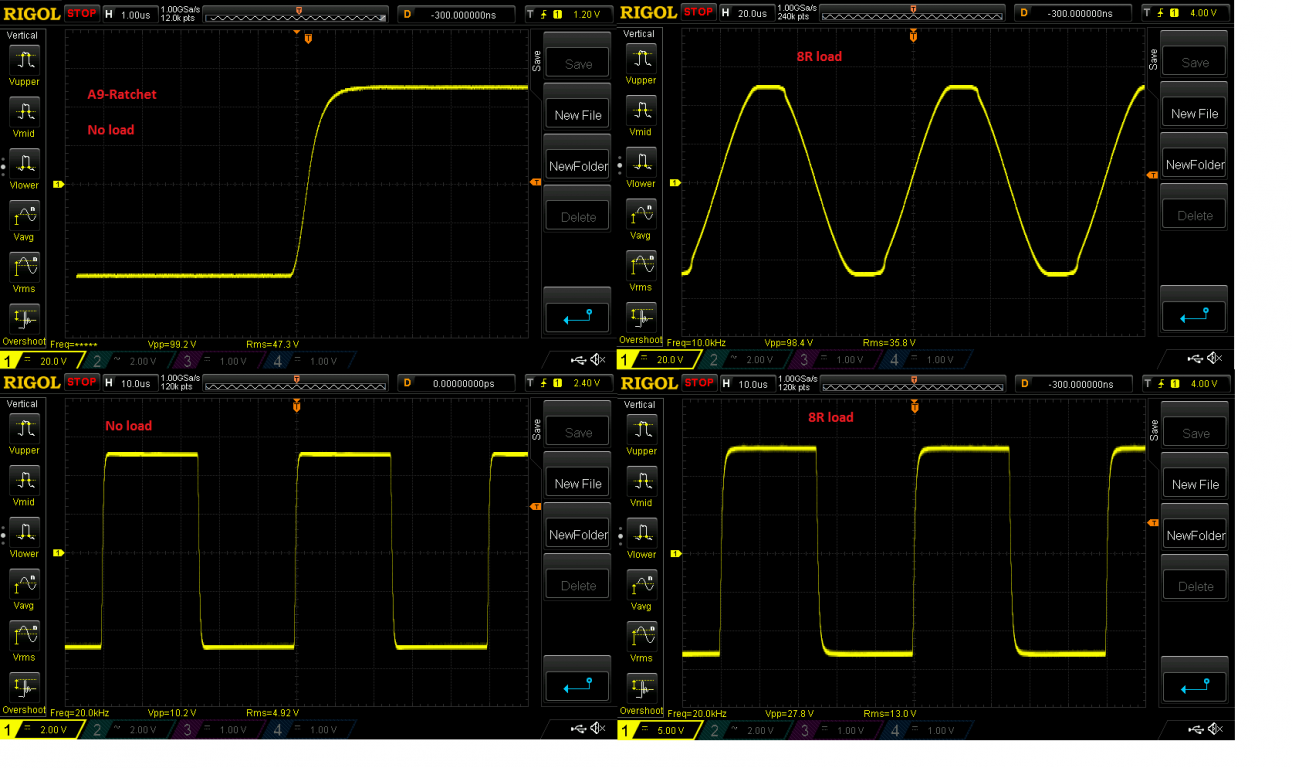1292x768 pixels.
Task: Click the orange trigger position marker above rising edge
Action: [x=308, y=38]
